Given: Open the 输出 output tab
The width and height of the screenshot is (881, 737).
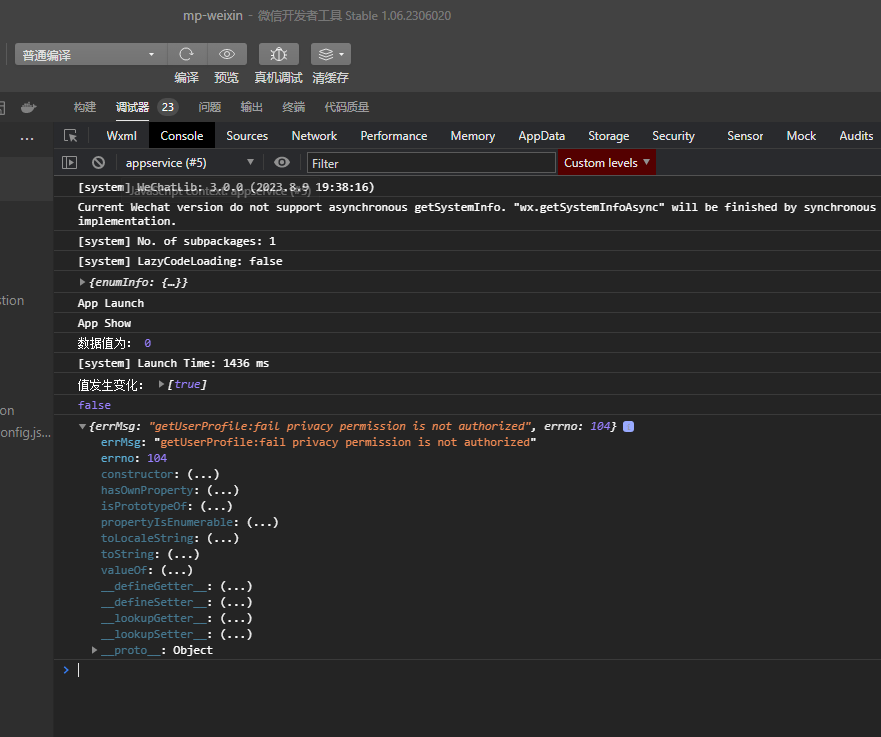Looking at the screenshot, I should tap(252, 107).
